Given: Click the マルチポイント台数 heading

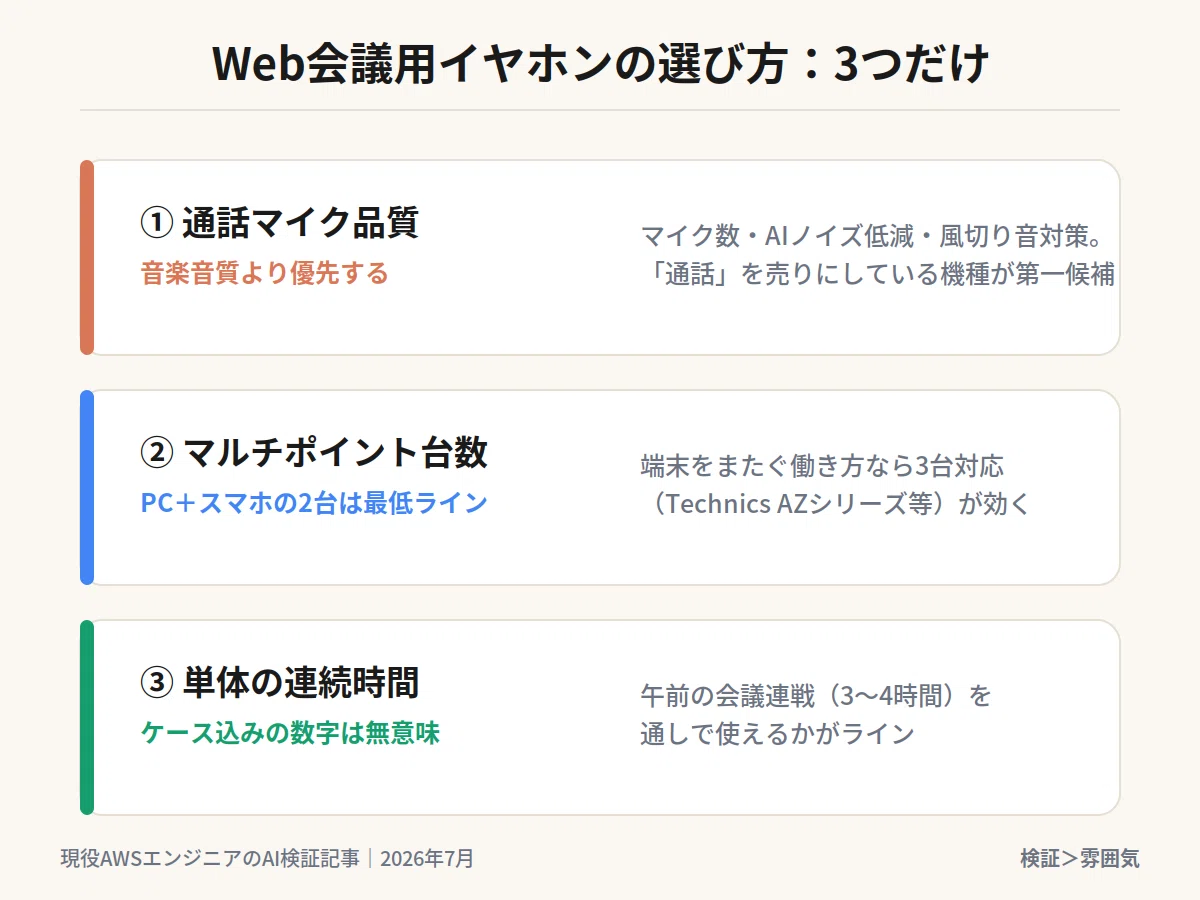Looking at the screenshot, I should coord(335,453).
